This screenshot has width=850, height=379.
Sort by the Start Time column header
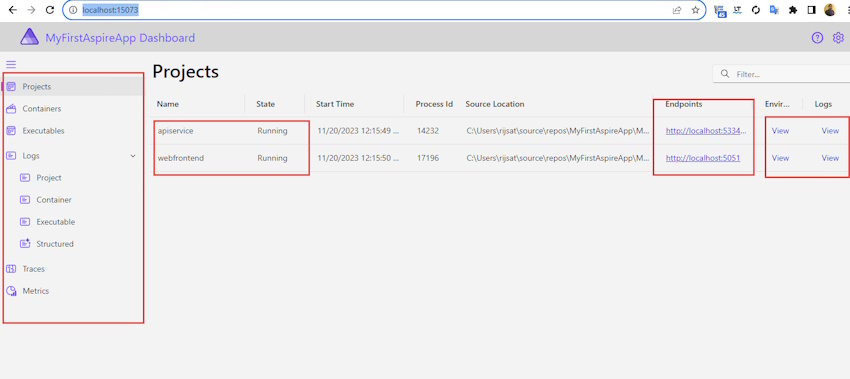pos(335,104)
